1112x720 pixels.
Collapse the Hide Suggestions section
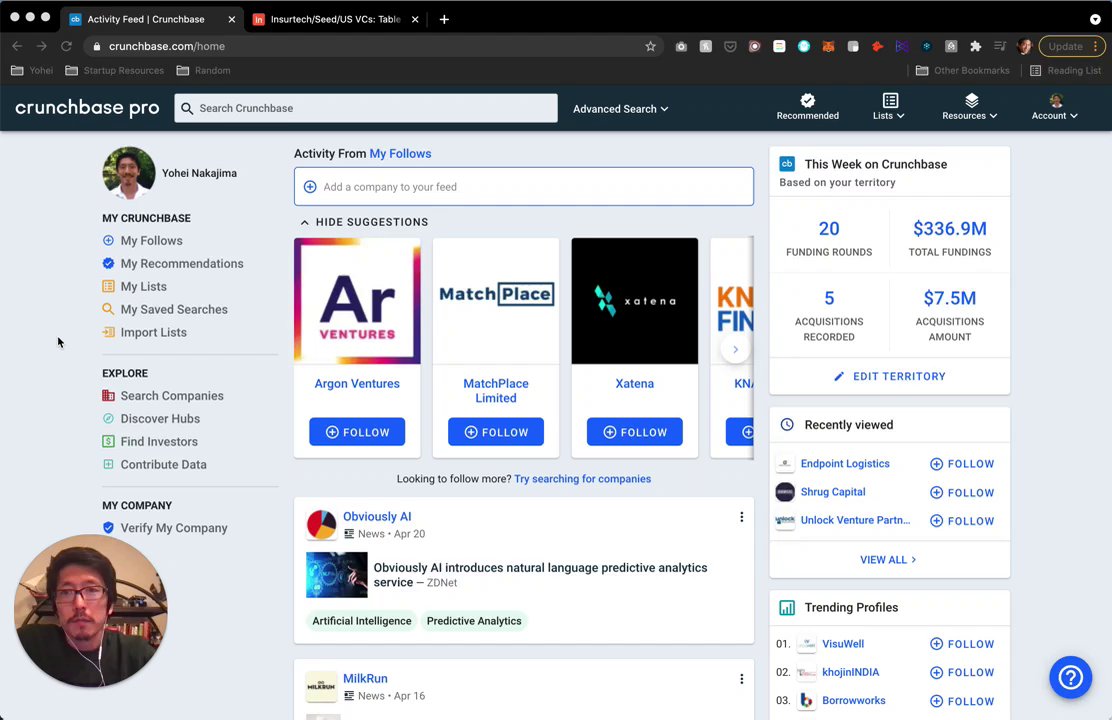(x=364, y=222)
